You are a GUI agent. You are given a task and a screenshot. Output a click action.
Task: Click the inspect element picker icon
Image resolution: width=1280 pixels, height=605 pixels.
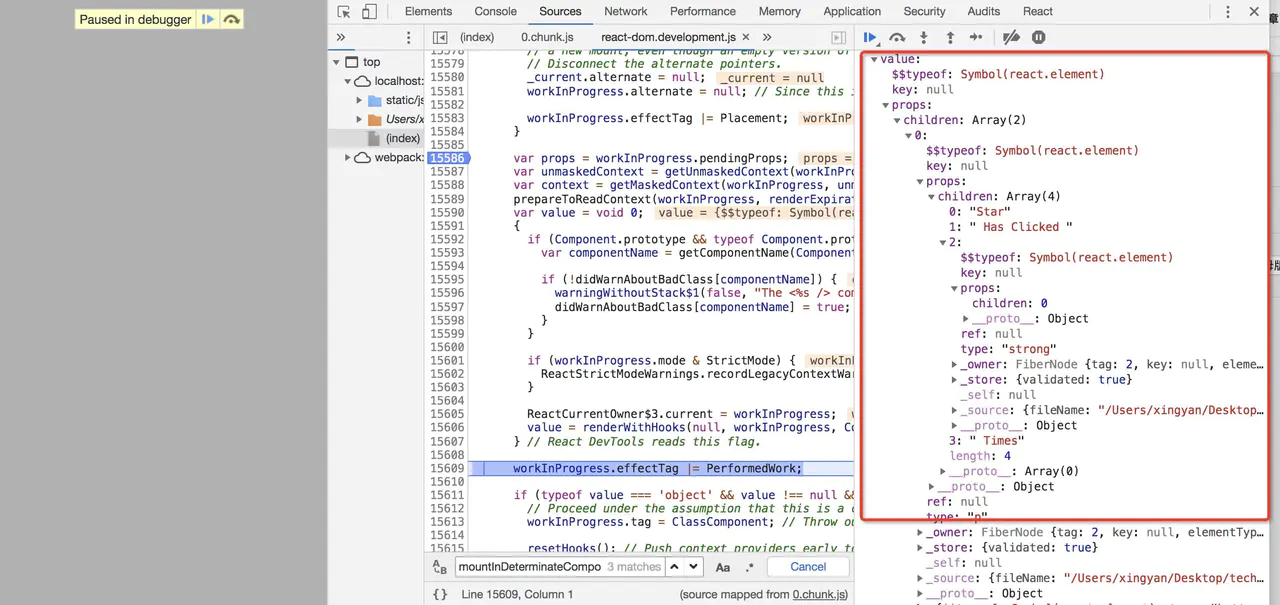click(x=344, y=12)
